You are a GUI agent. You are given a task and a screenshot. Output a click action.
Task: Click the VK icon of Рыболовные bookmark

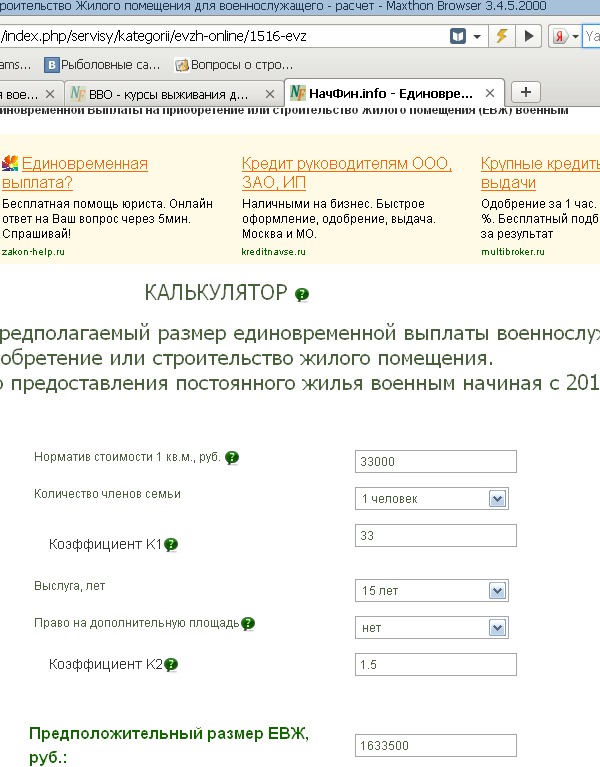coord(51,65)
